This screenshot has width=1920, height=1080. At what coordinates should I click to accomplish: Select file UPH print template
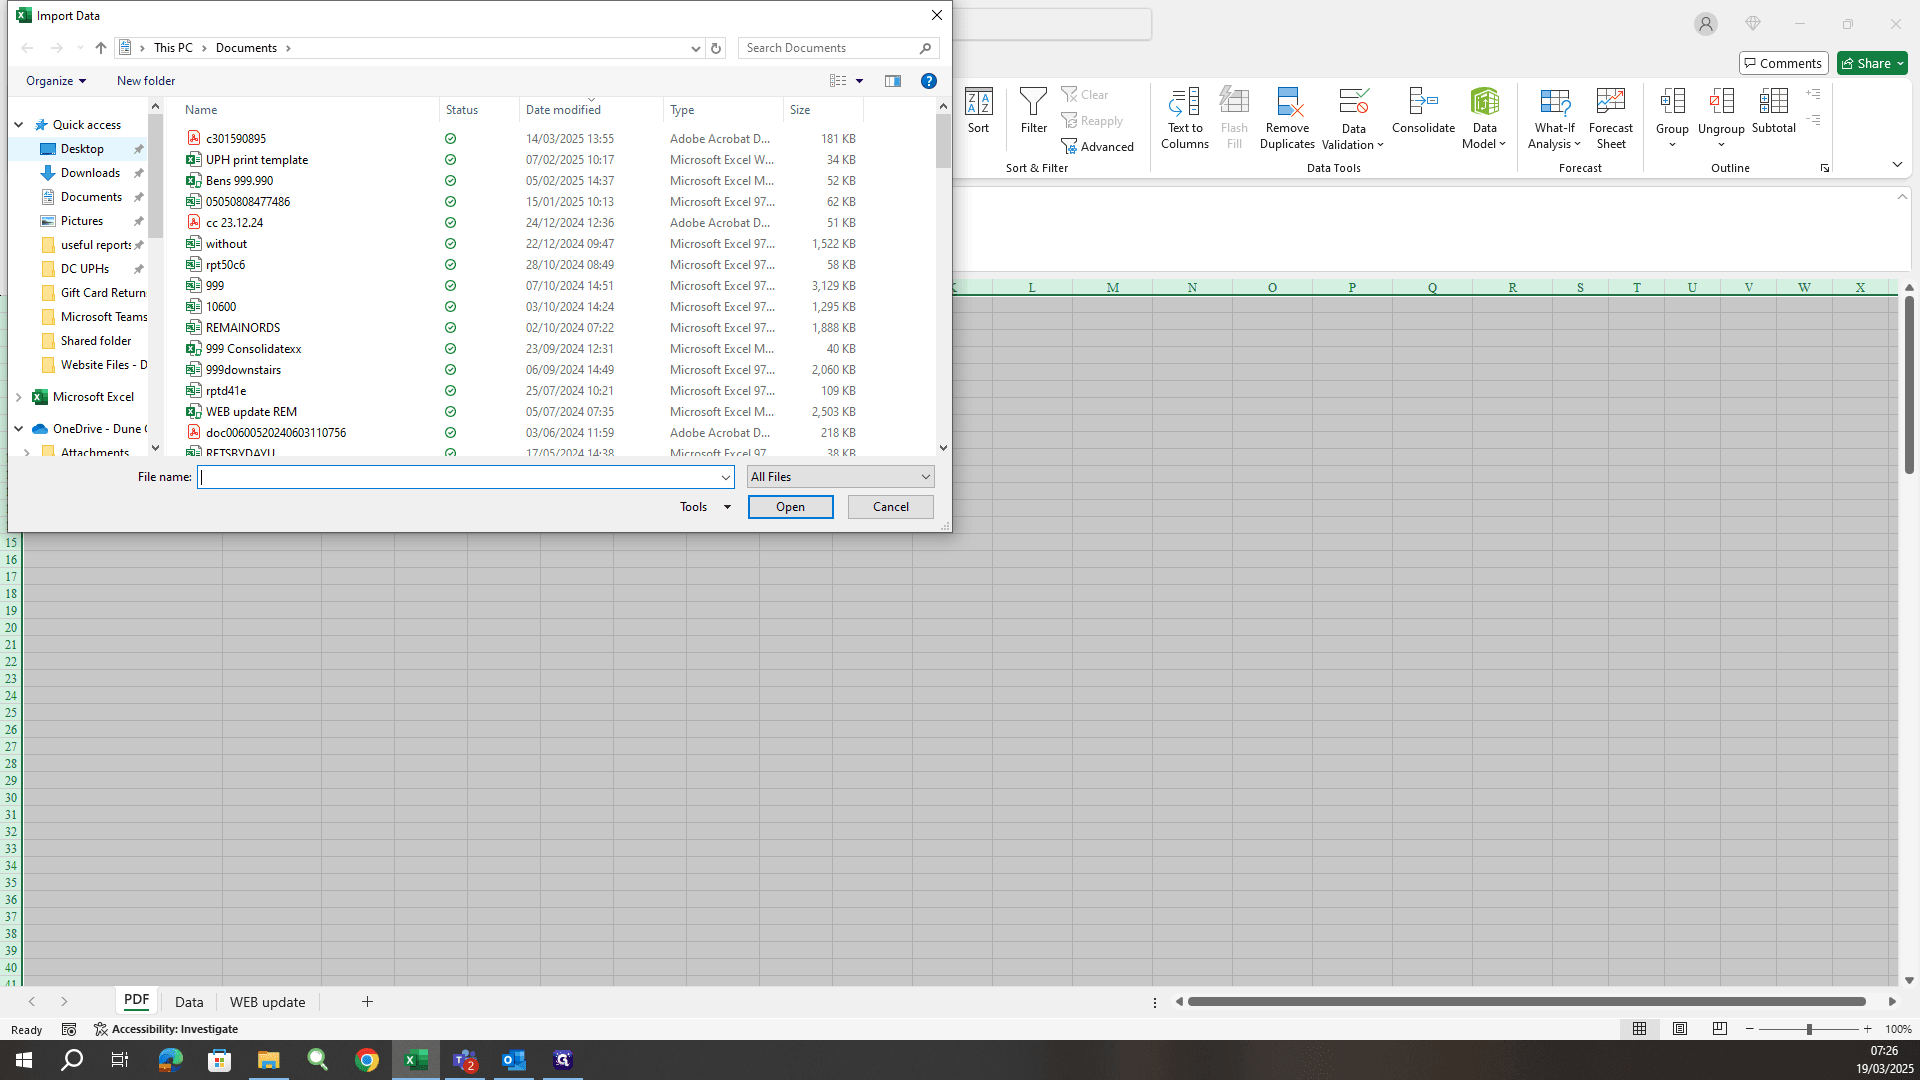click(257, 160)
